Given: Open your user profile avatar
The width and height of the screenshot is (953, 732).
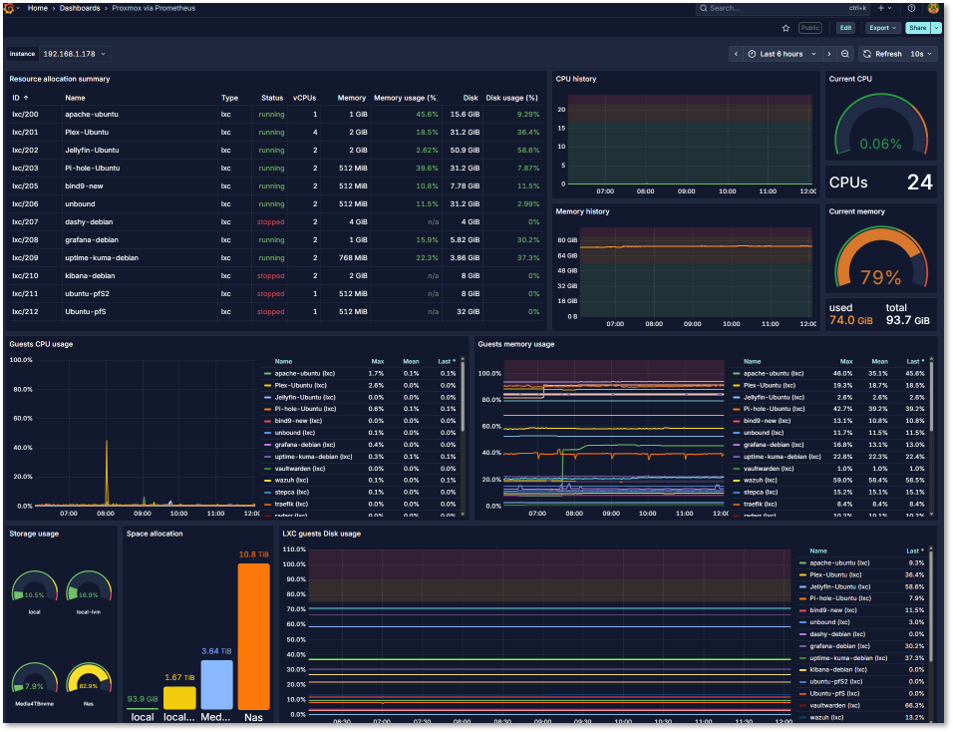Looking at the screenshot, I should 933,8.
